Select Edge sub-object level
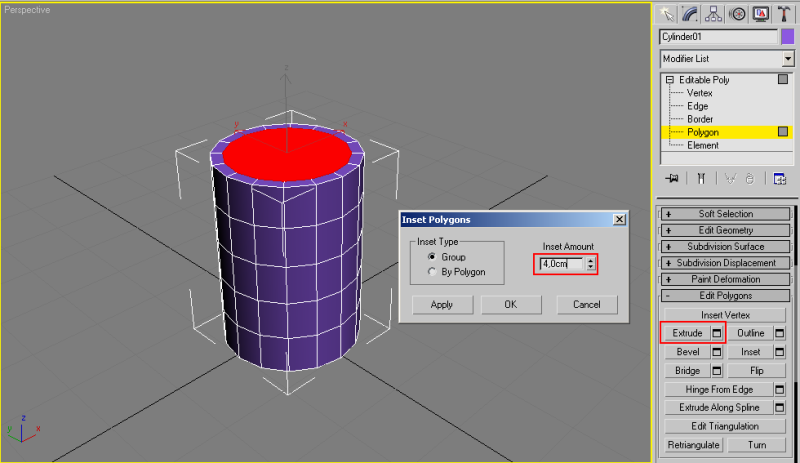This screenshot has height=463, width=800. point(697,106)
